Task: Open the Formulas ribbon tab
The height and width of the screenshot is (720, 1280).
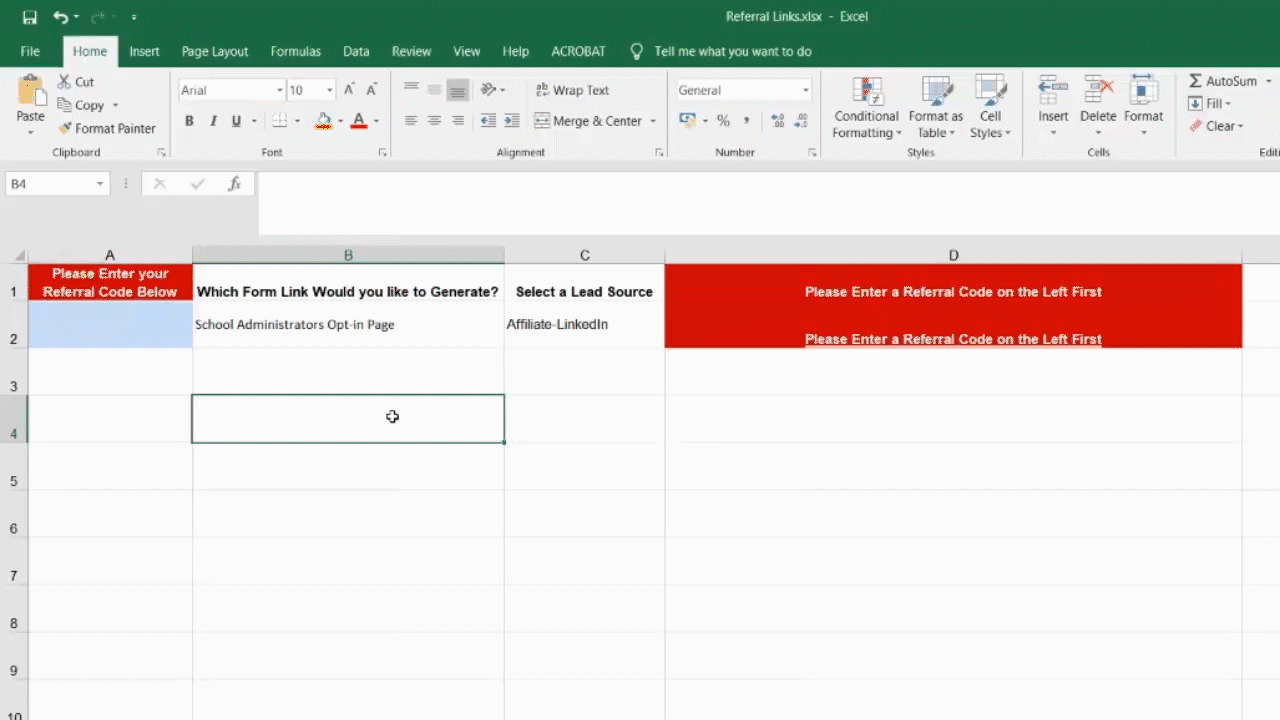Action: (295, 51)
